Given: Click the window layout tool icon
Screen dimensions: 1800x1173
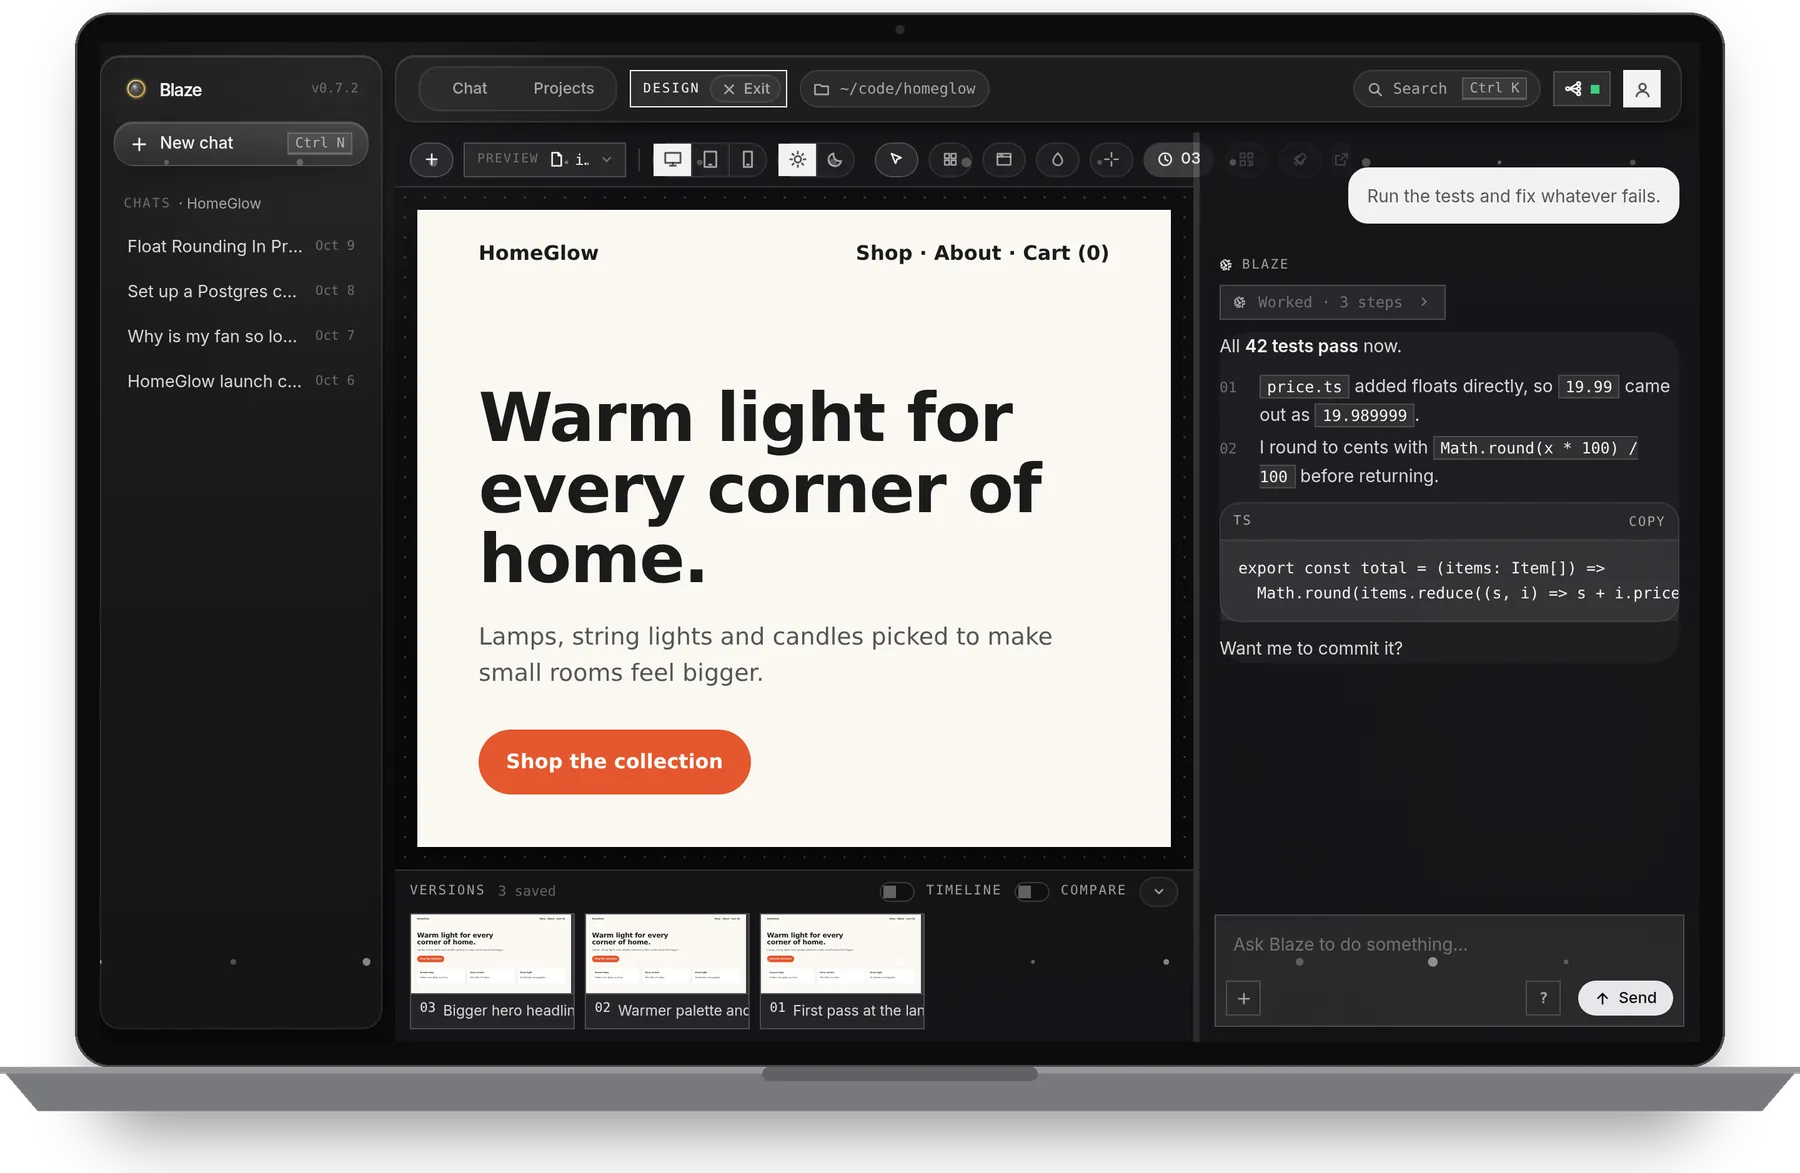Looking at the screenshot, I should [1004, 160].
